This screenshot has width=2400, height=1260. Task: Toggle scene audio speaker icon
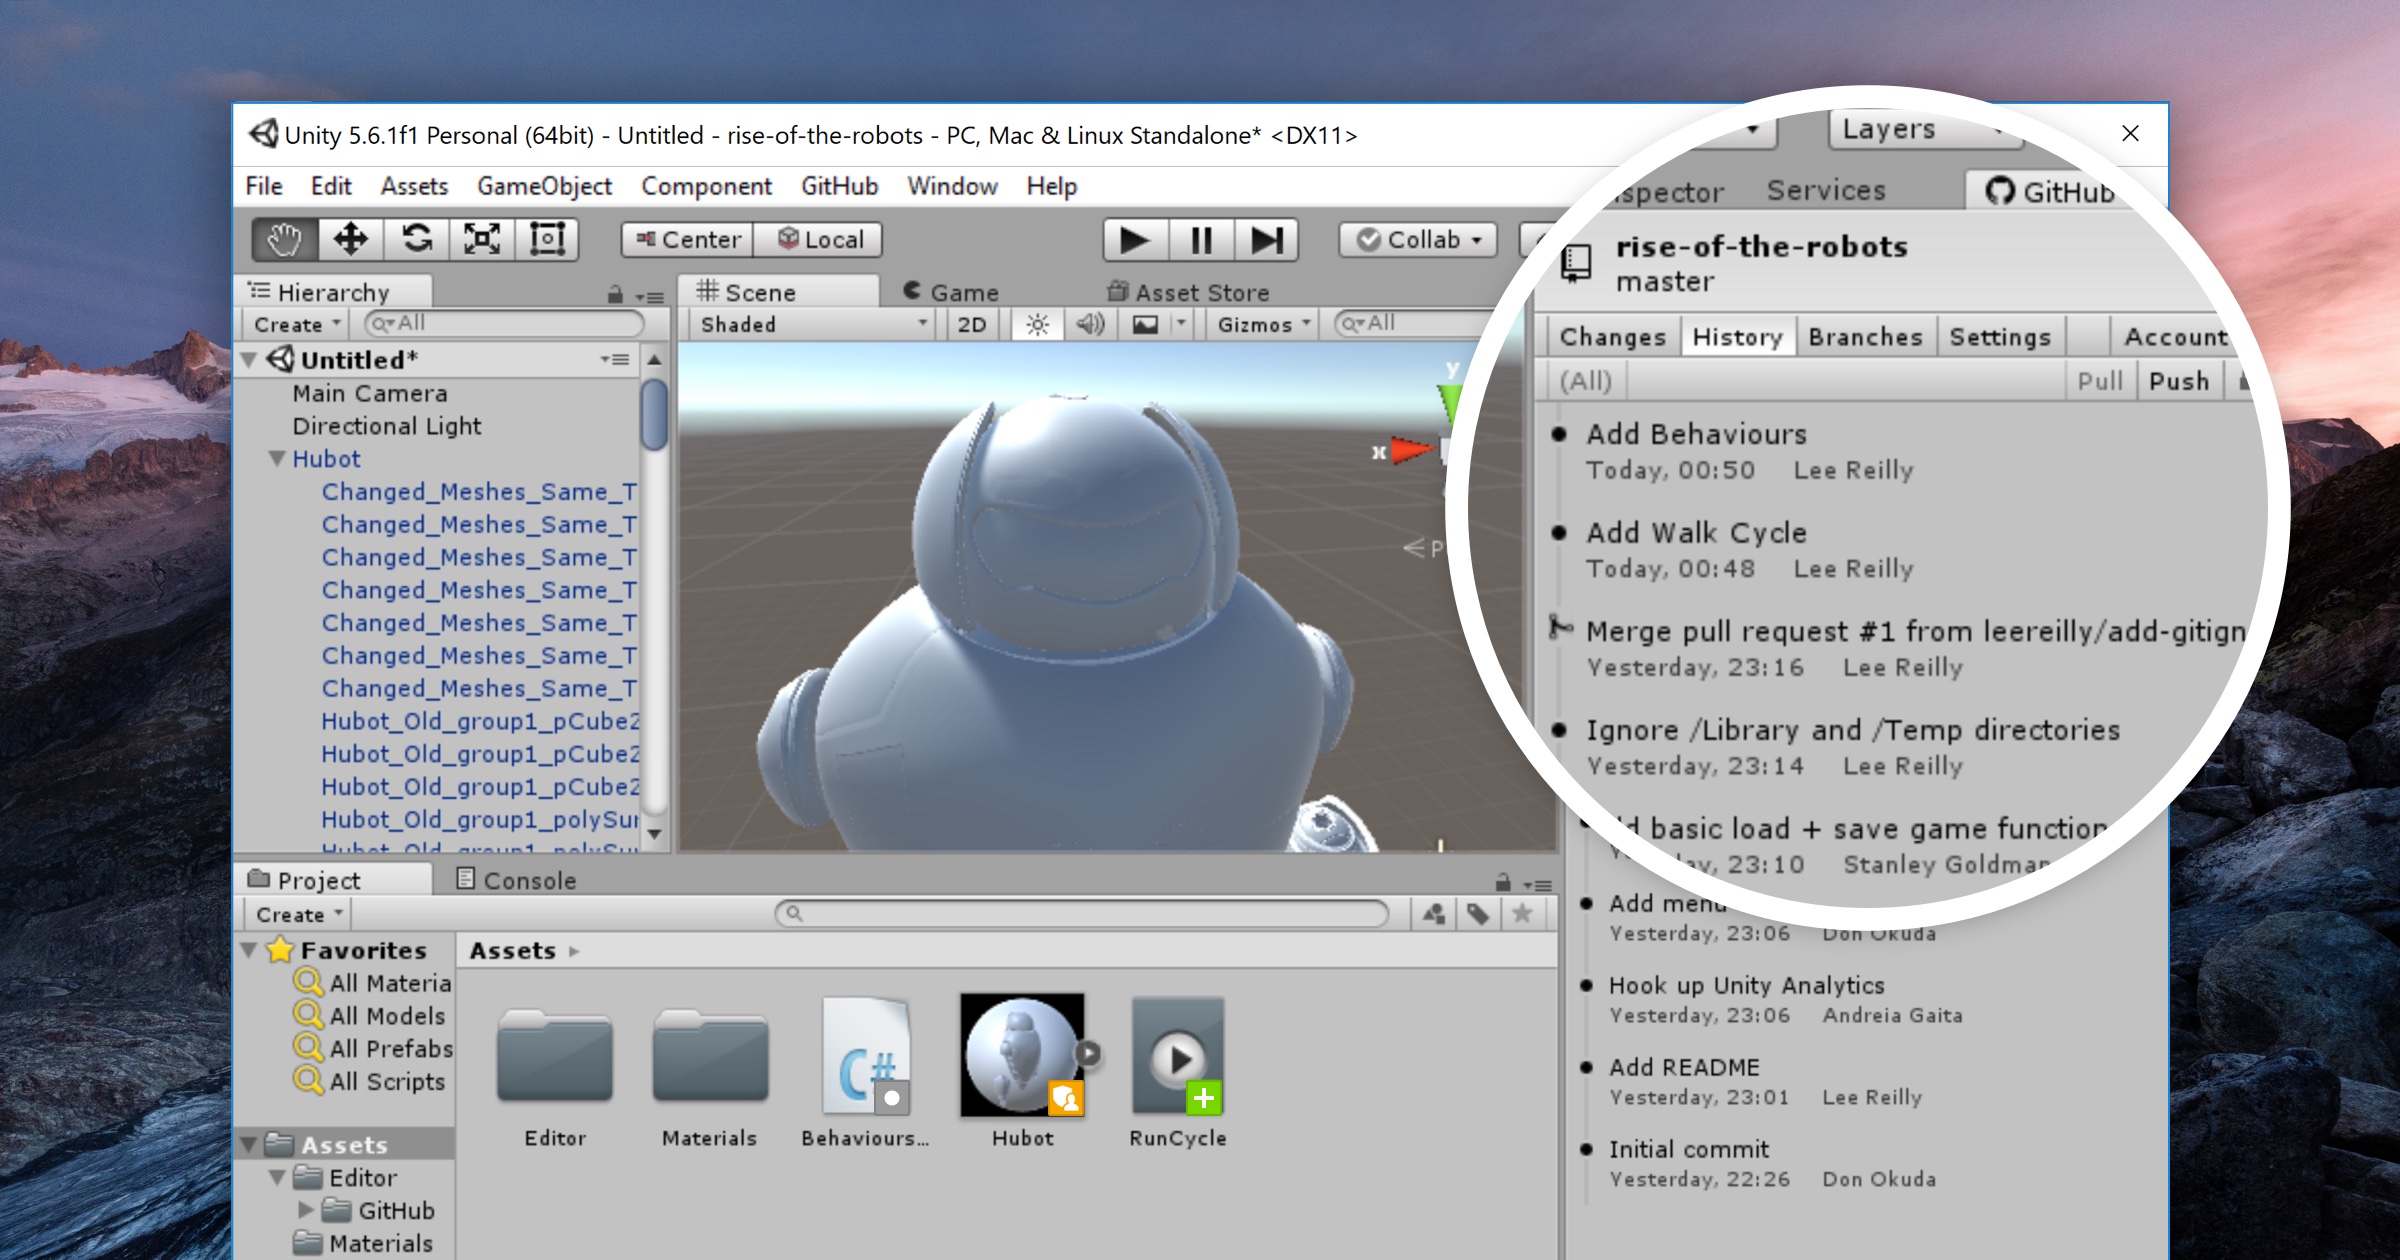(x=1090, y=324)
